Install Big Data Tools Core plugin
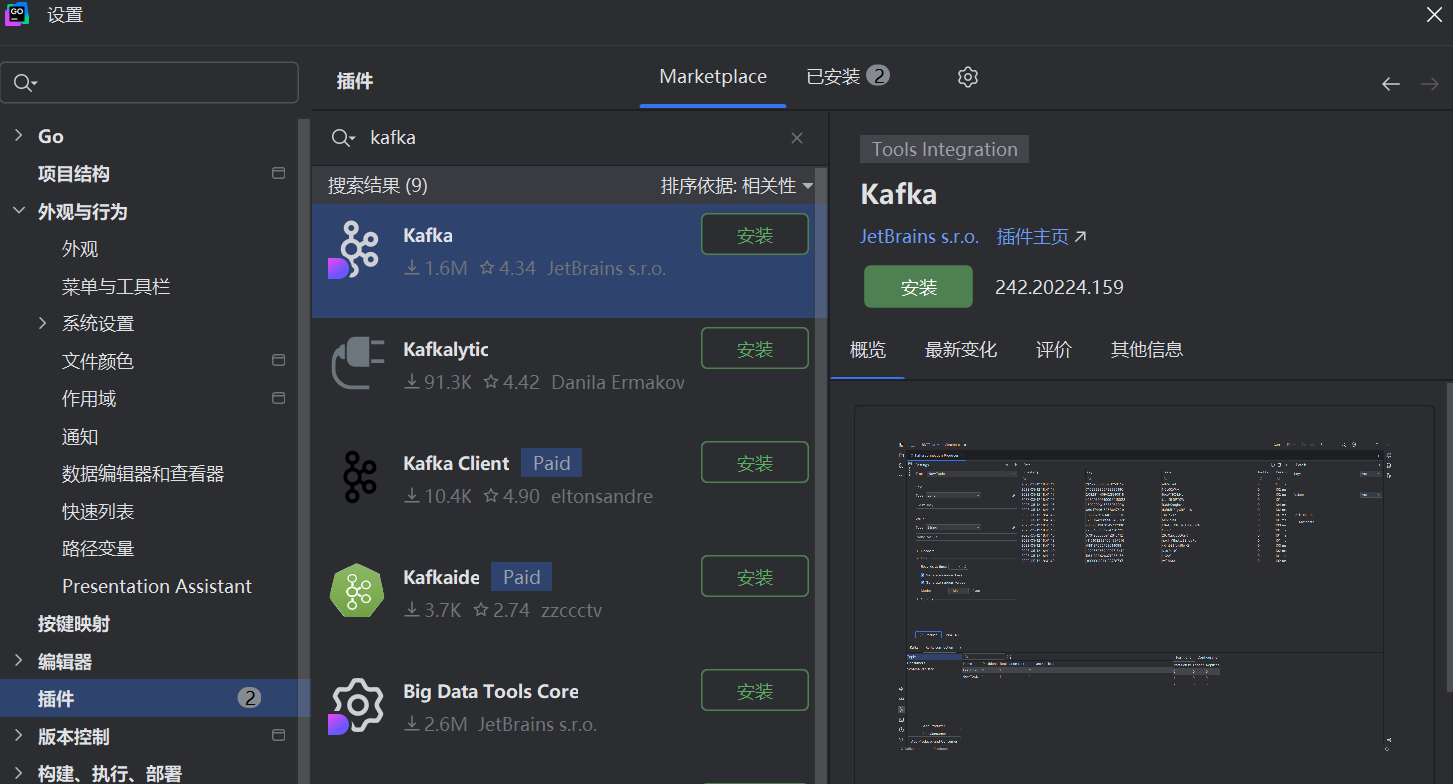The height and width of the screenshot is (784, 1453). (755, 691)
